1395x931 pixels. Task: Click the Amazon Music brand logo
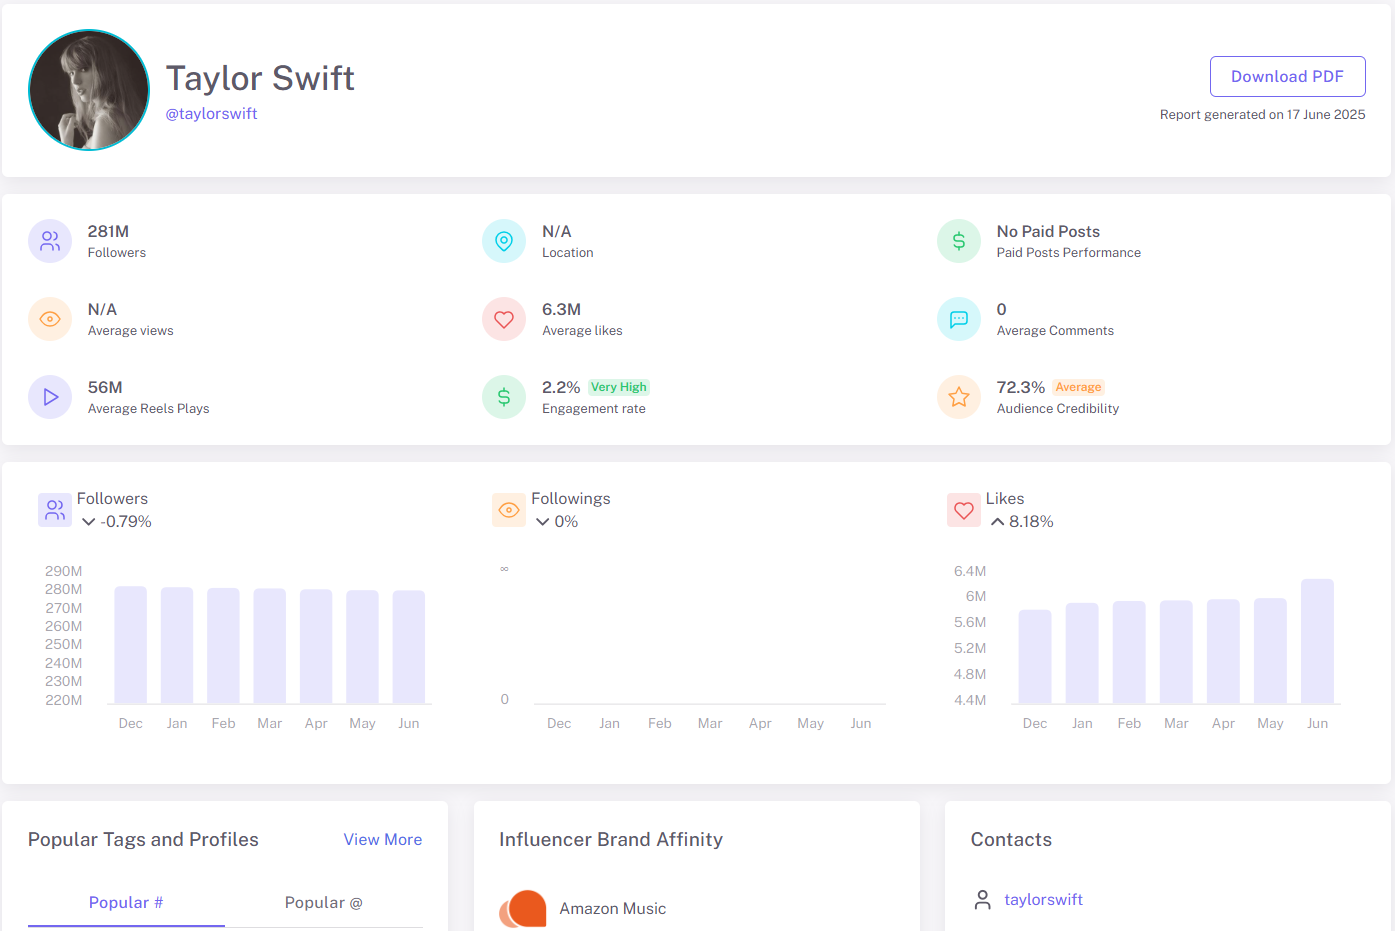(x=523, y=909)
